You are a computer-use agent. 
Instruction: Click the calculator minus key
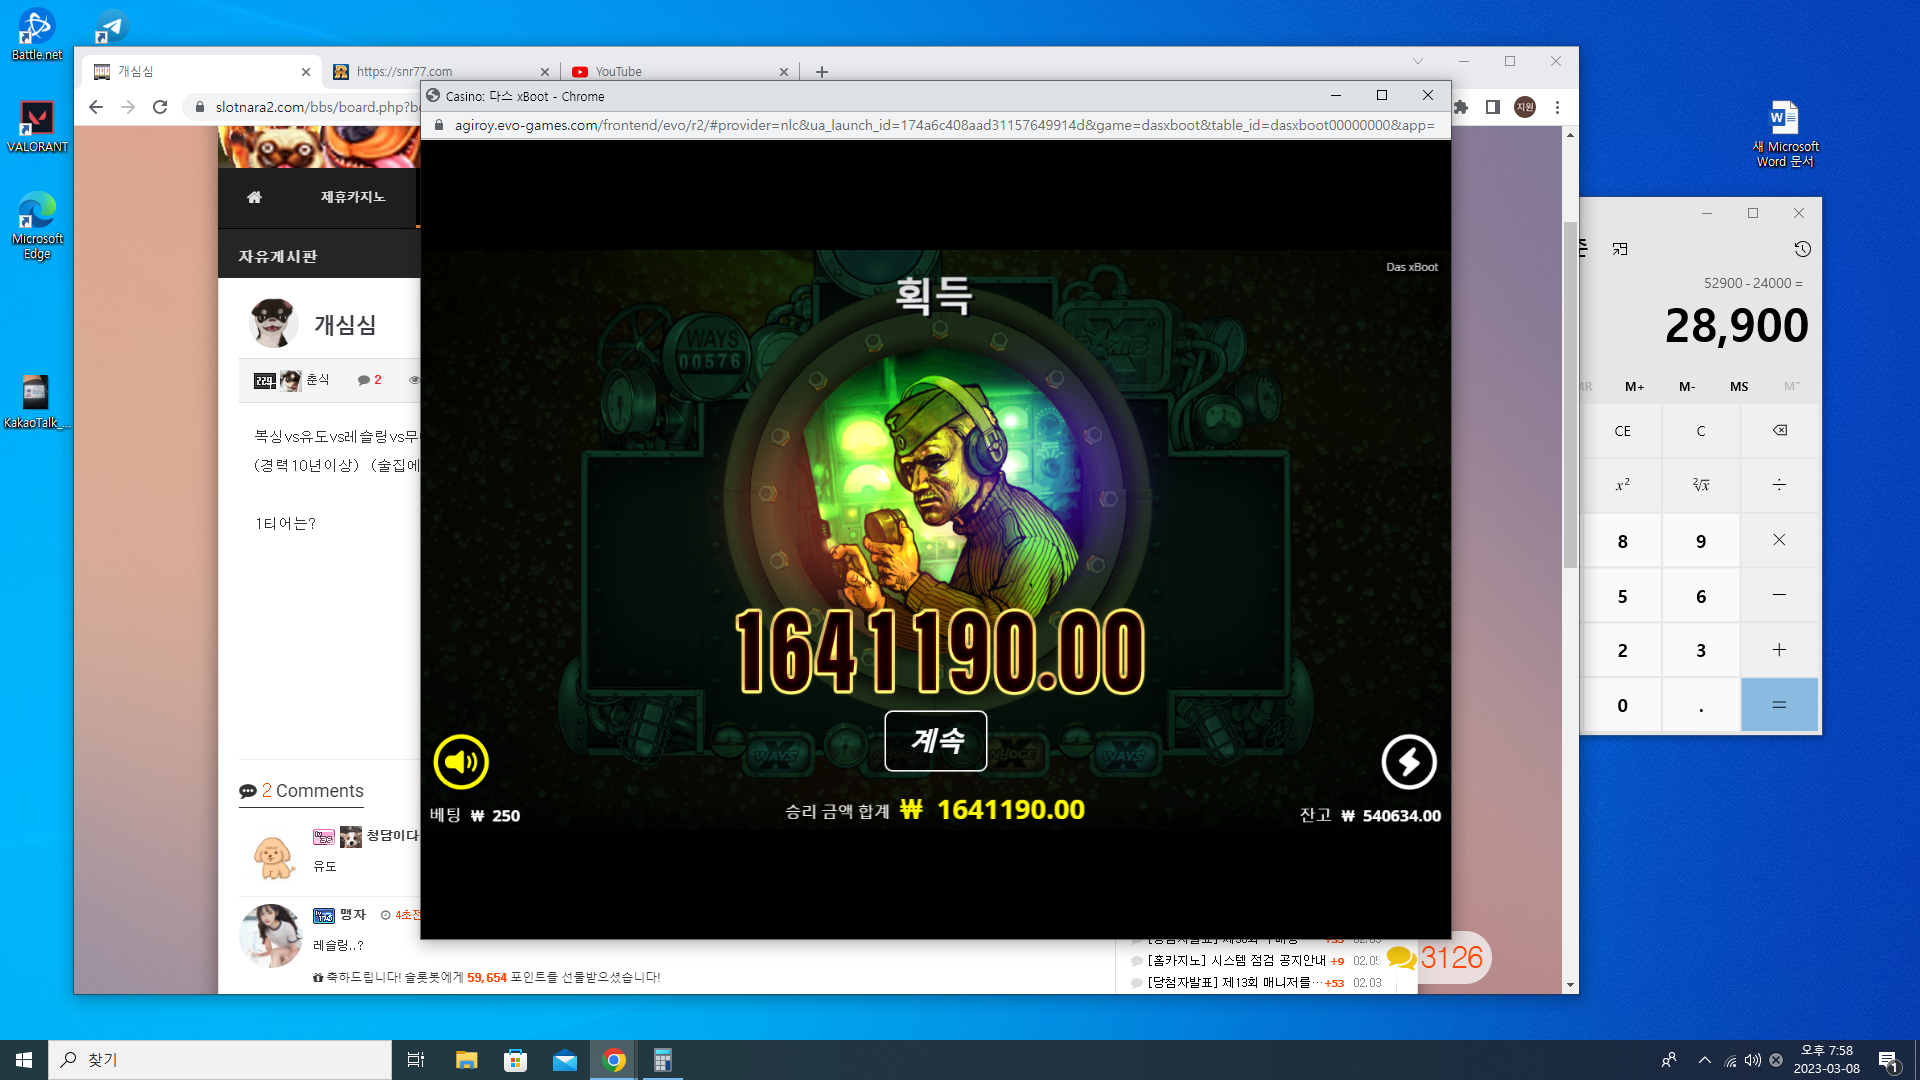(x=1779, y=595)
